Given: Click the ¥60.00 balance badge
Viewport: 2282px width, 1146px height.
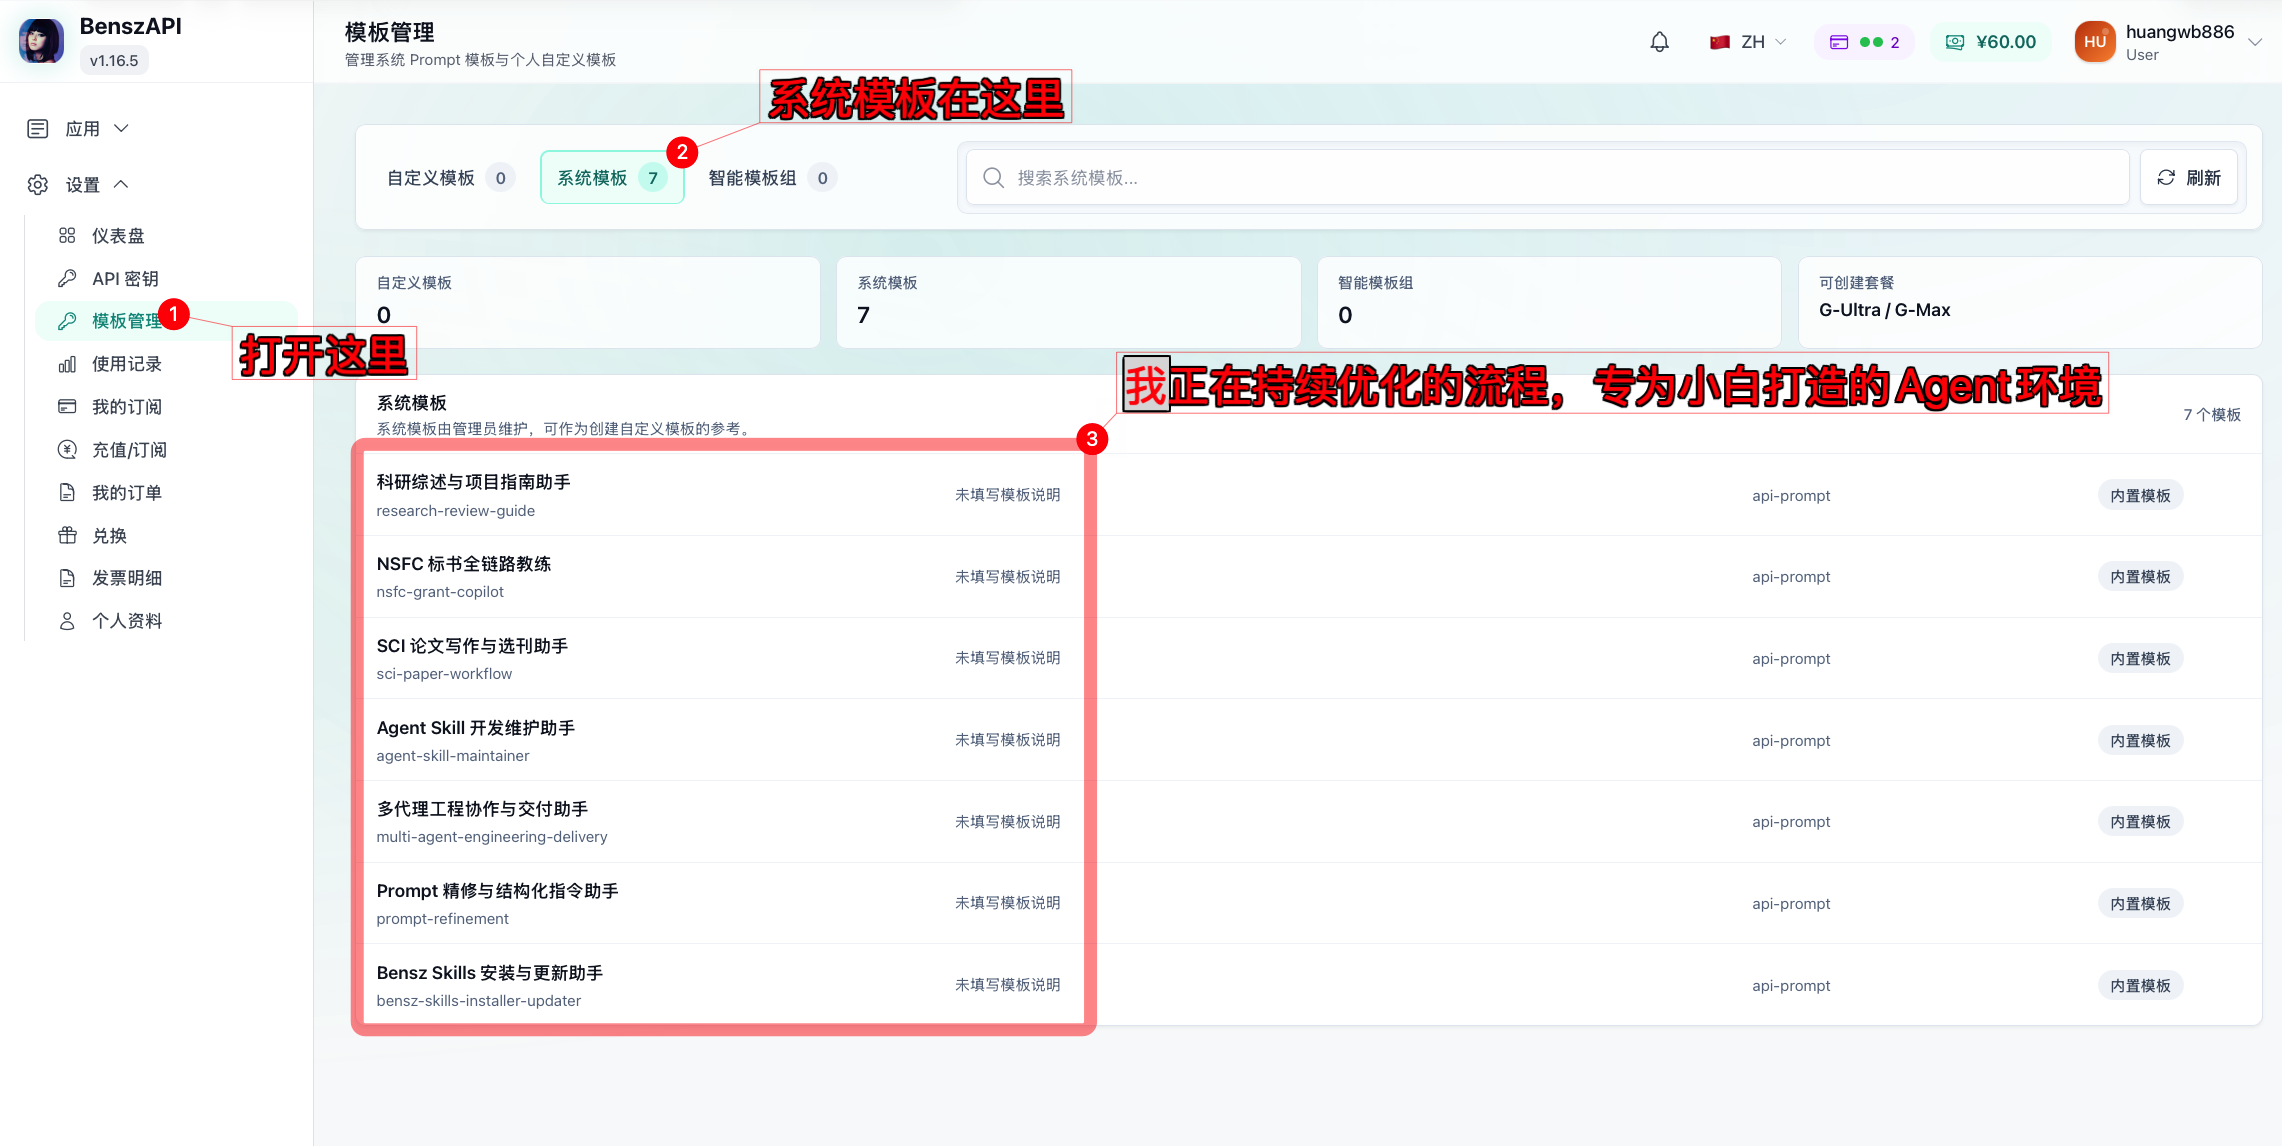Looking at the screenshot, I should [x=1990, y=42].
